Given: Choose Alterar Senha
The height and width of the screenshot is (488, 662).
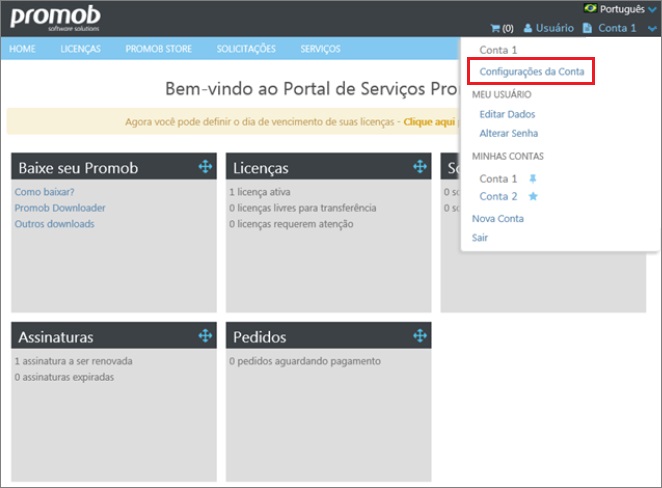Looking at the screenshot, I should tap(508, 133).
